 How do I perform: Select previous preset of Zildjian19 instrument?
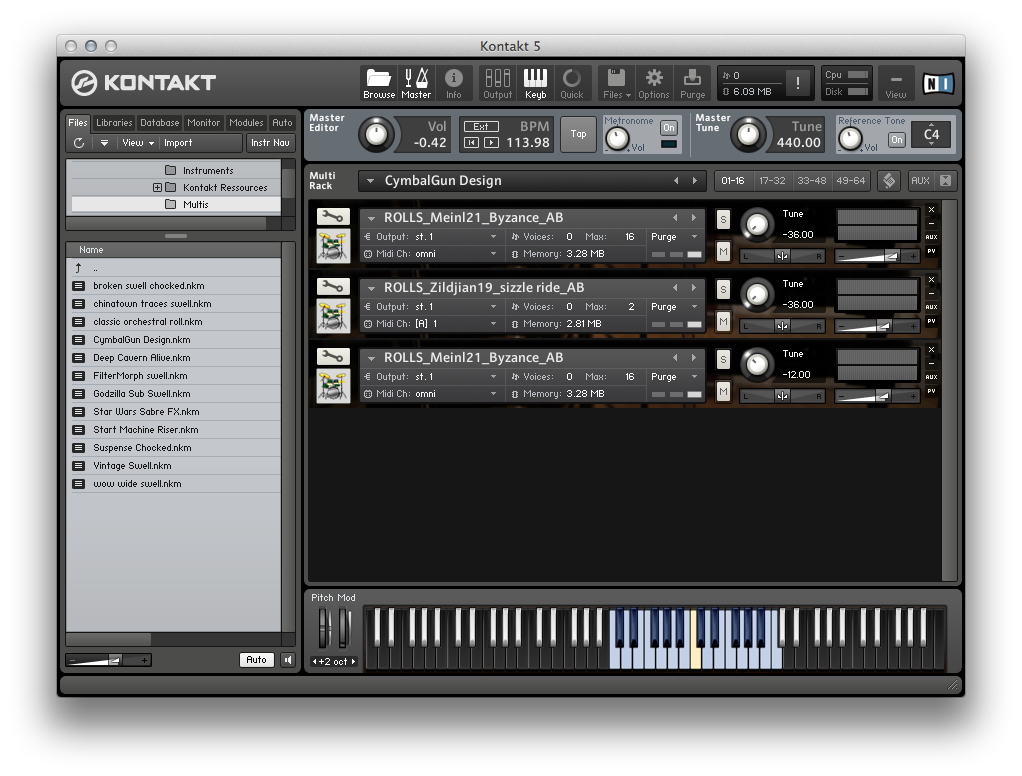(x=675, y=287)
